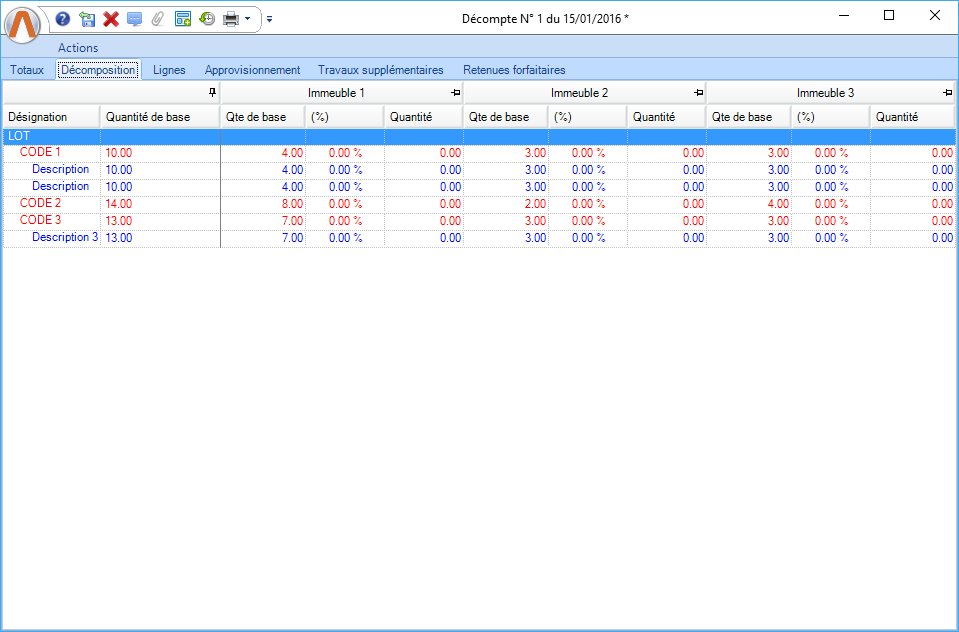
Task: Click the printer icon
Action: (x=231, y=18)
